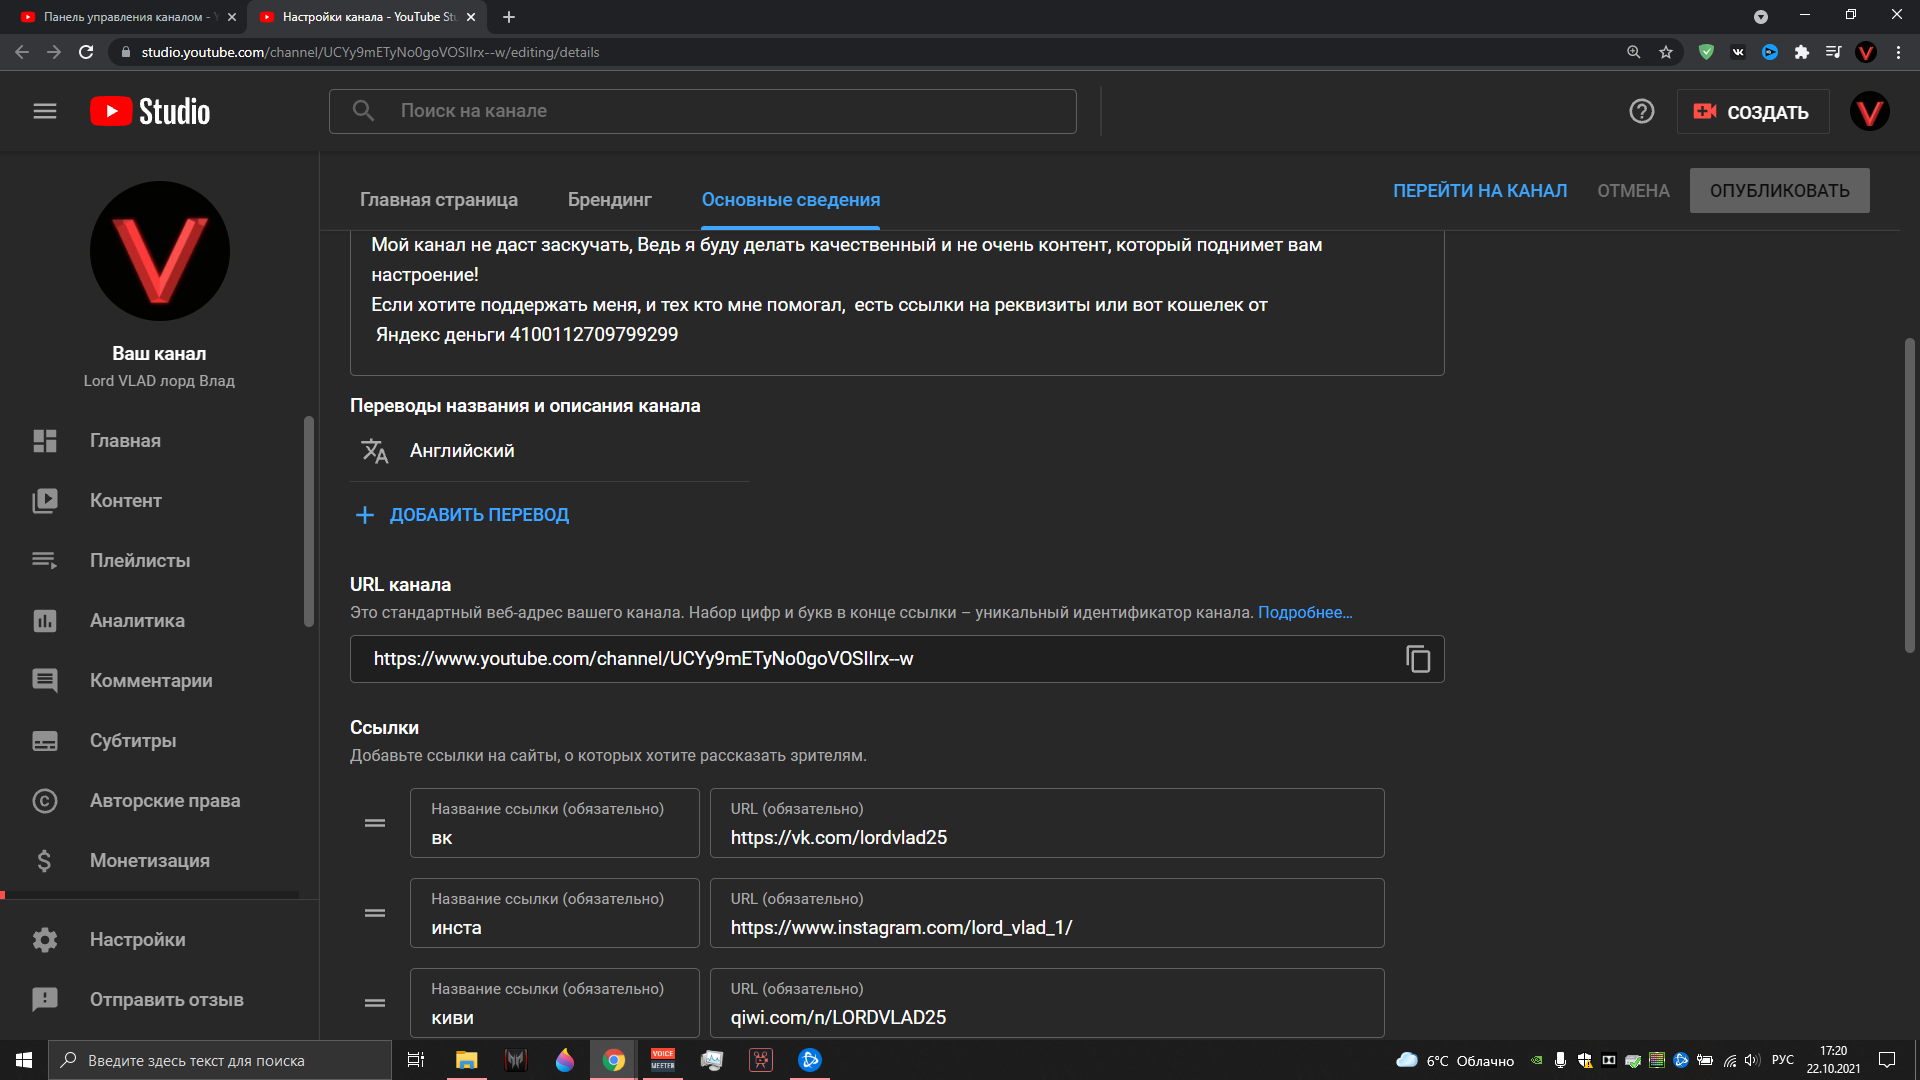Open the hamburger navigation menu
The width and height of the screenshot is (1920, 1080).
coord(45,111)
